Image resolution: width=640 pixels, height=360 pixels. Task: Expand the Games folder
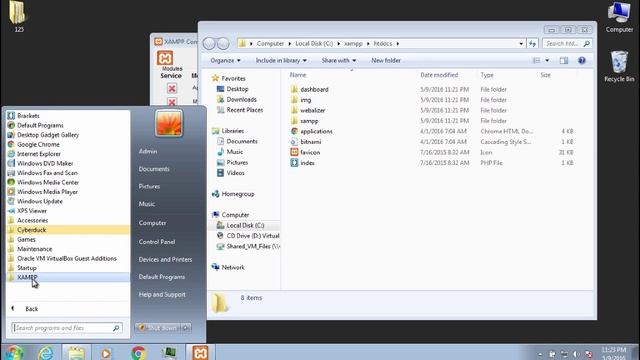(x=26, y=239)
